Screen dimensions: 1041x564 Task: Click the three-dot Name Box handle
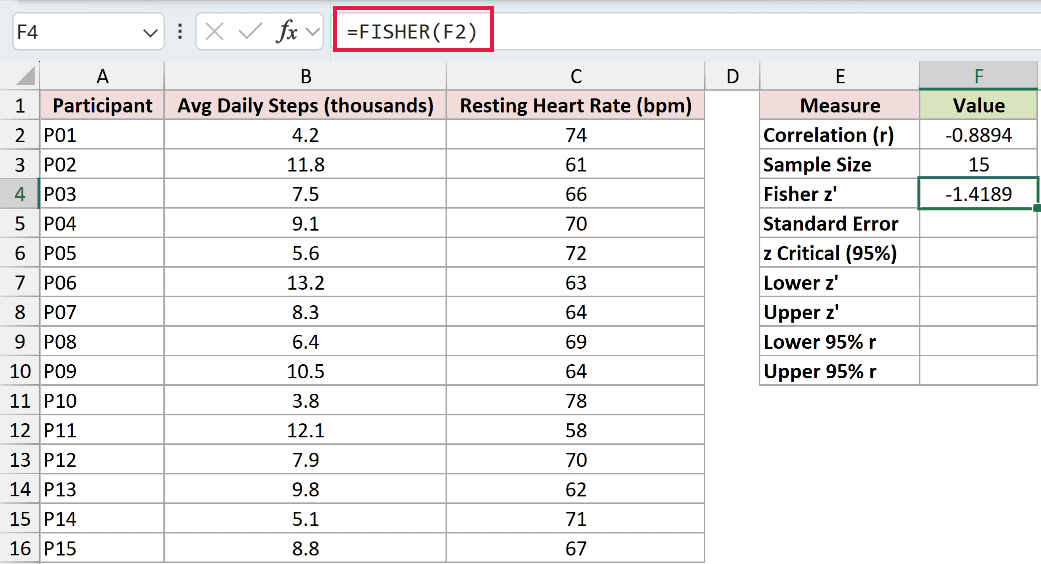(x=180, y=31)
